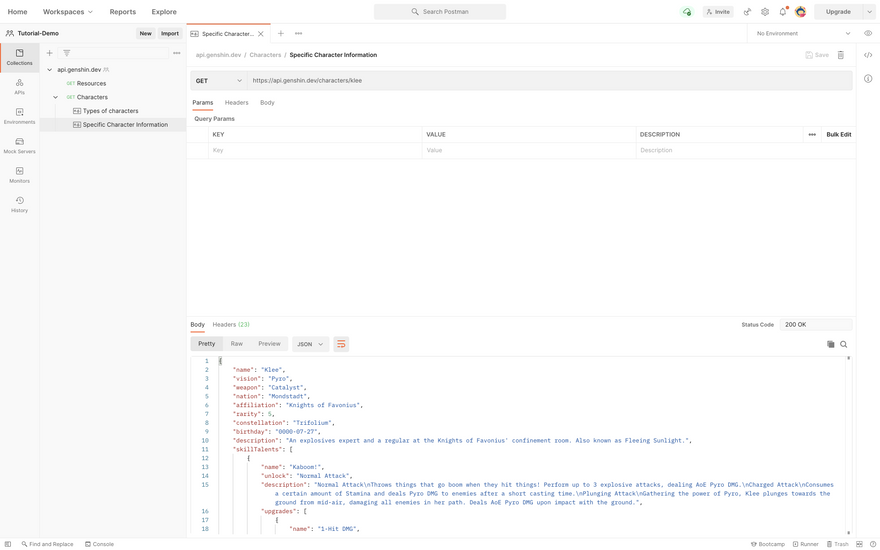Open the Environments sidebar panel
Screen dimensions: 880x550
point(19,116)
